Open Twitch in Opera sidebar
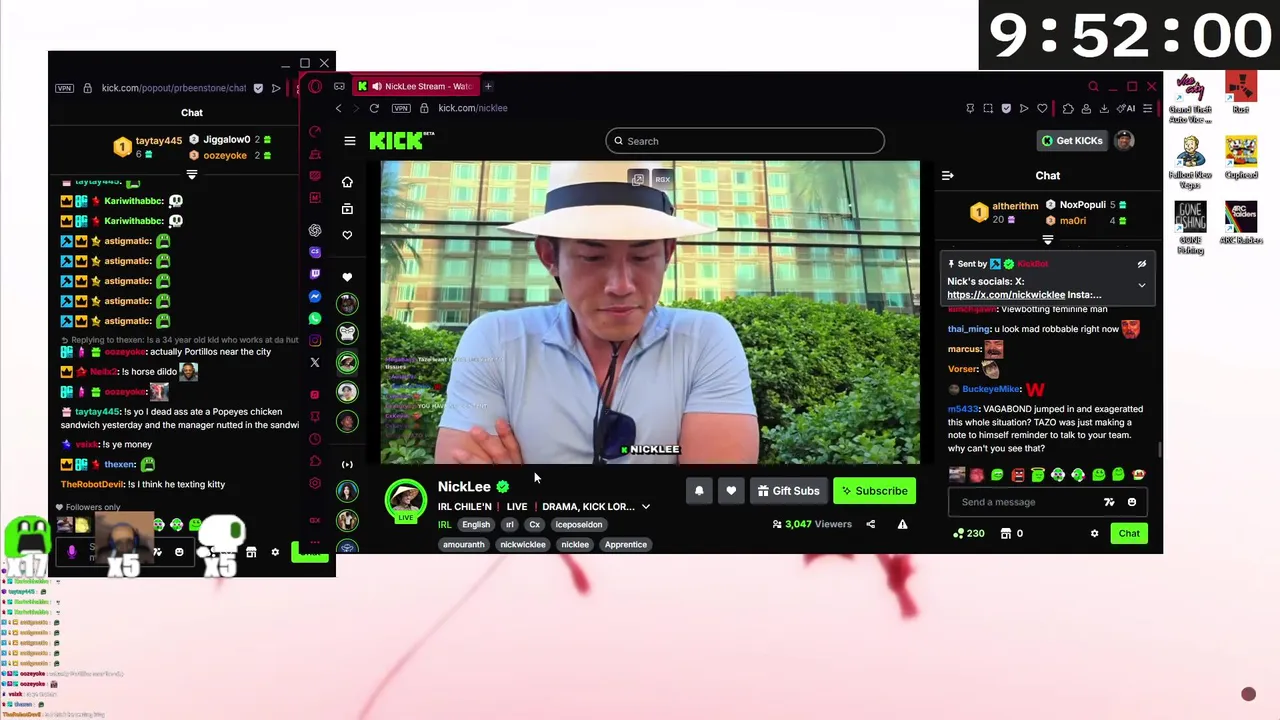This screenshot has width=1280, height=720. [x=315, y=274]
